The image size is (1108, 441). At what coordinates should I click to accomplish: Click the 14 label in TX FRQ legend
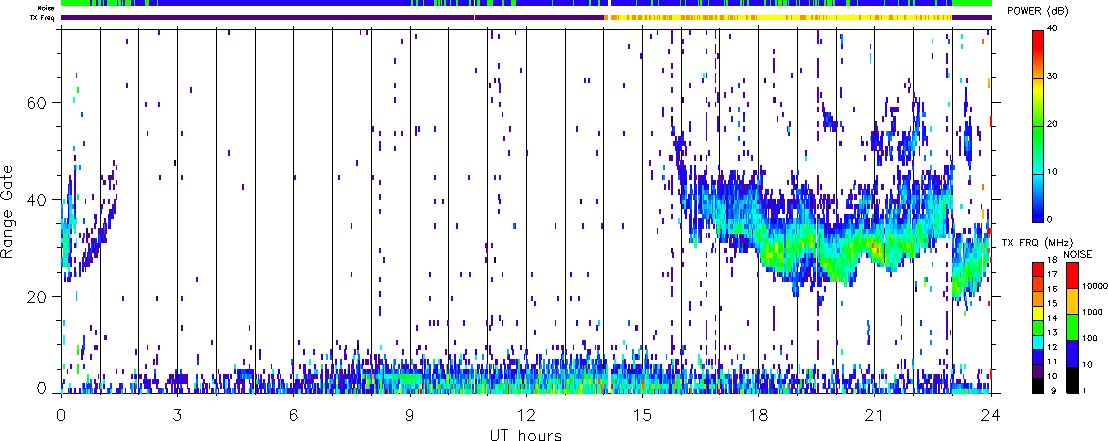click(1053, 318)
